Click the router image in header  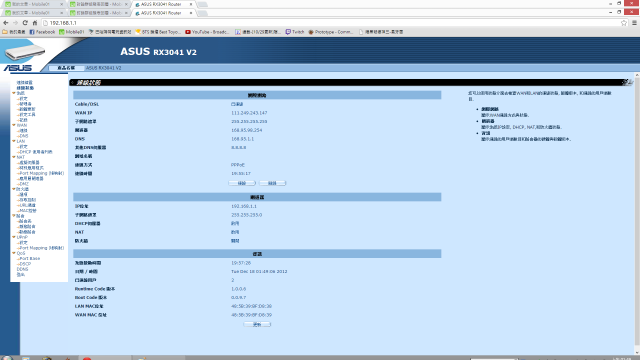24,52
